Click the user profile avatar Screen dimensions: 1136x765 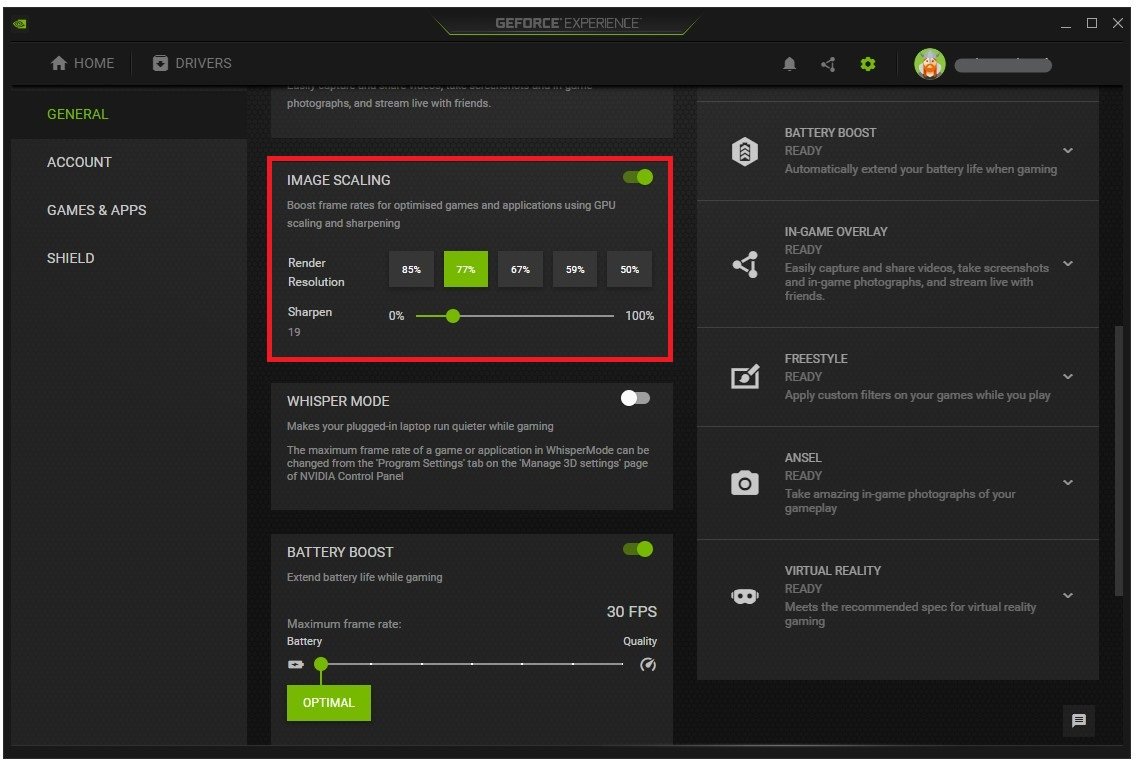929,64
